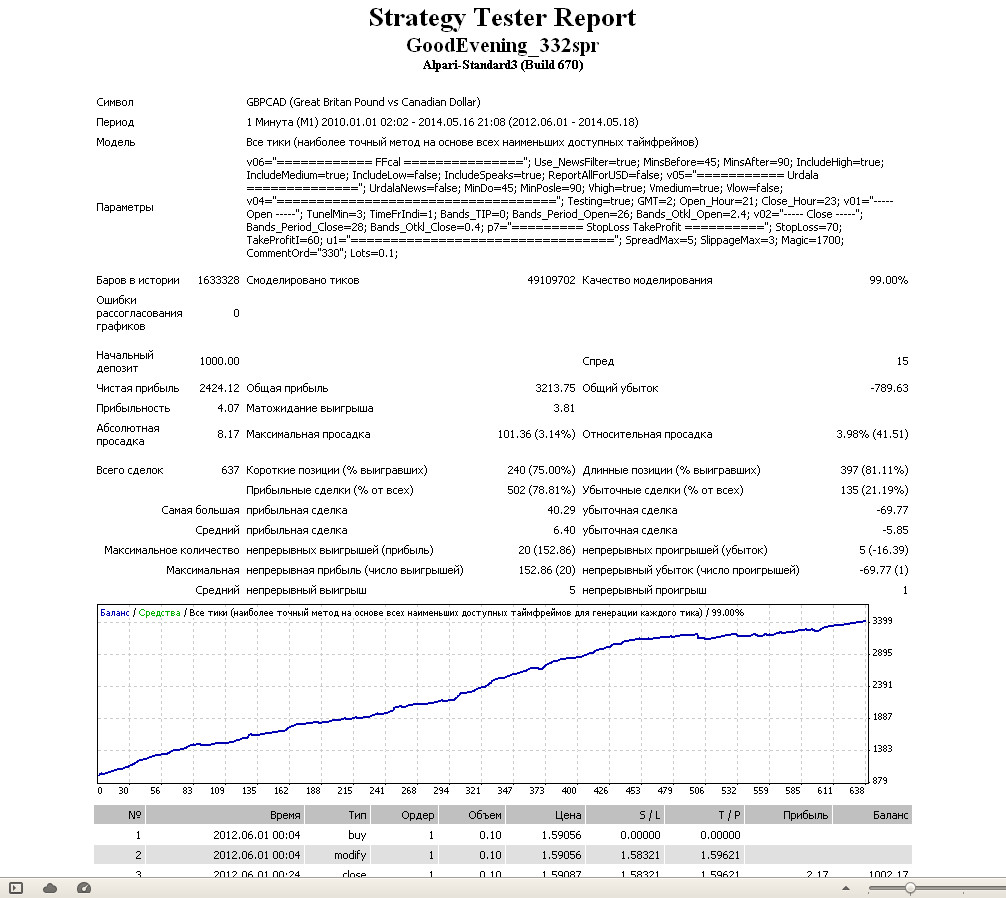Click the 'Средства' legend label on chart
The width and height of the screenshot is (1006, 898).
[x=159, y=613]
